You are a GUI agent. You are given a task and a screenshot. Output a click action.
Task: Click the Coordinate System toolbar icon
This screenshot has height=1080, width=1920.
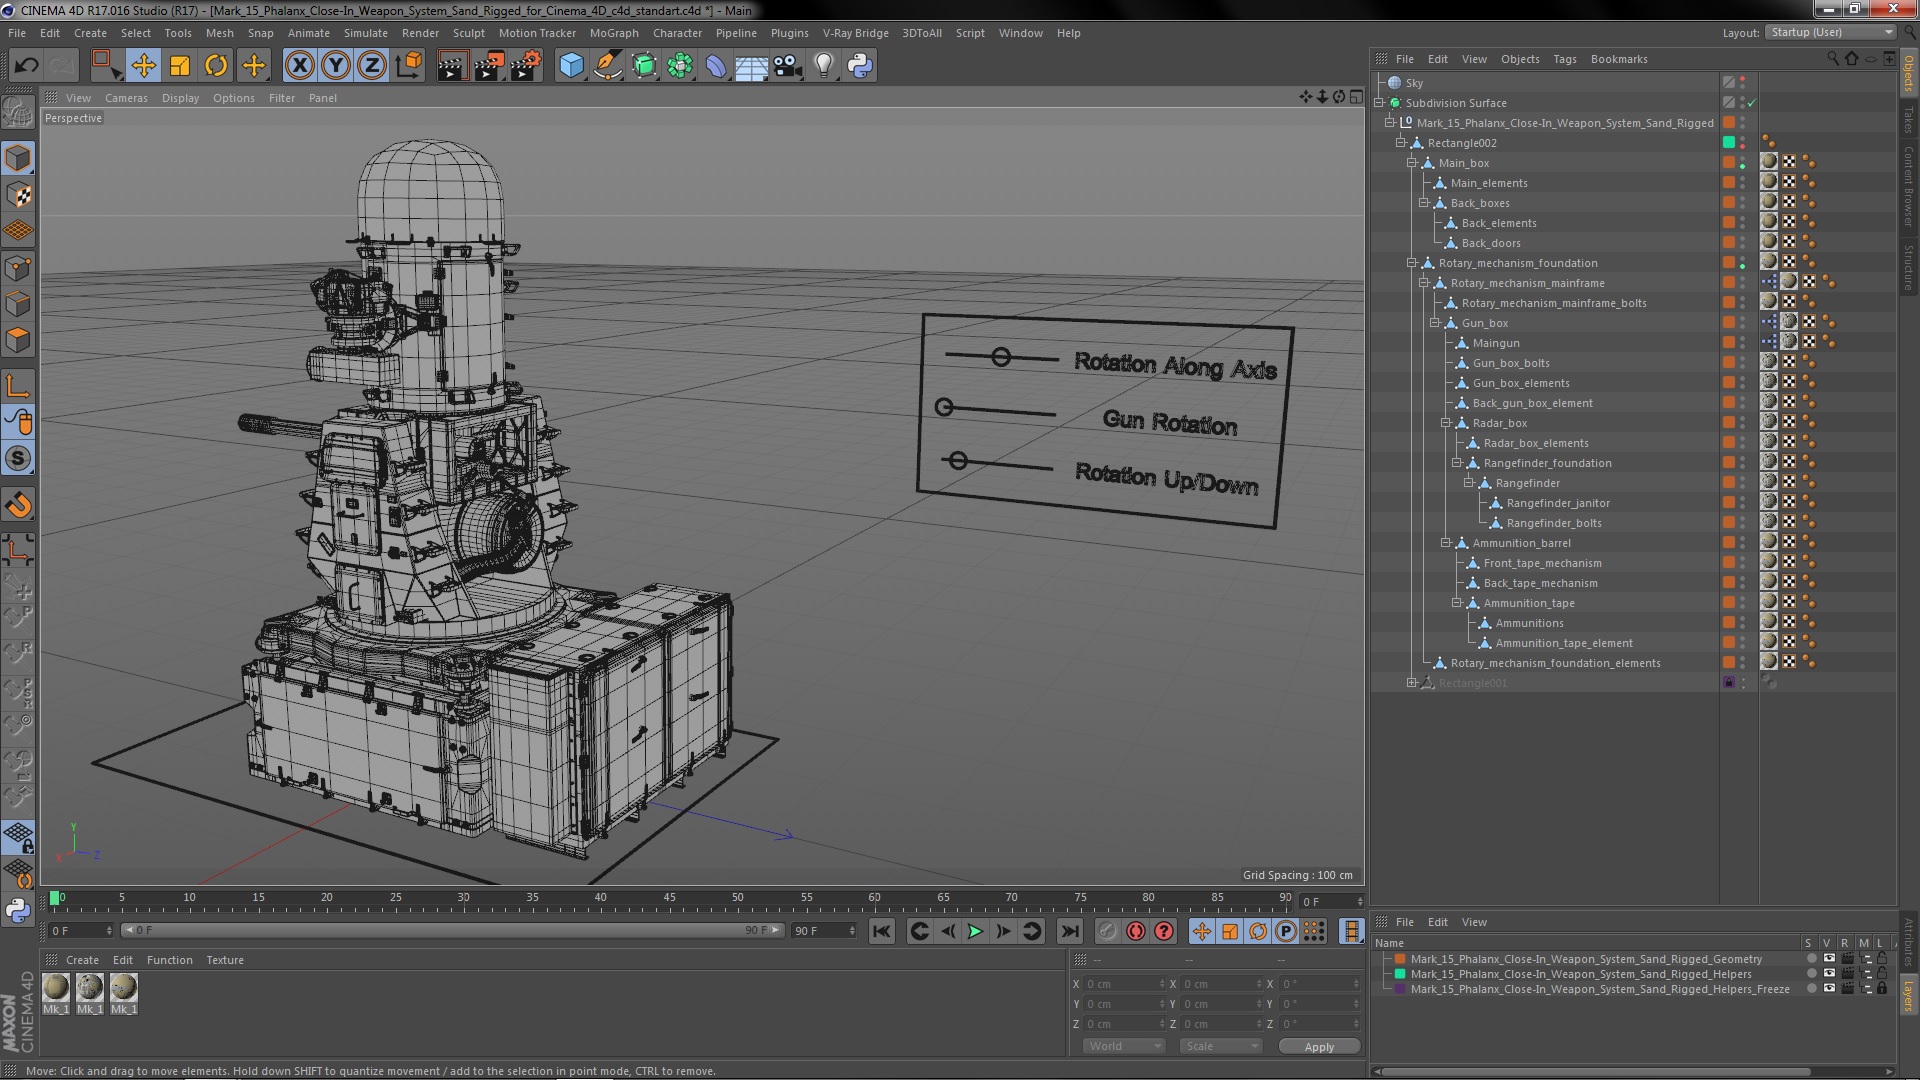409,66
